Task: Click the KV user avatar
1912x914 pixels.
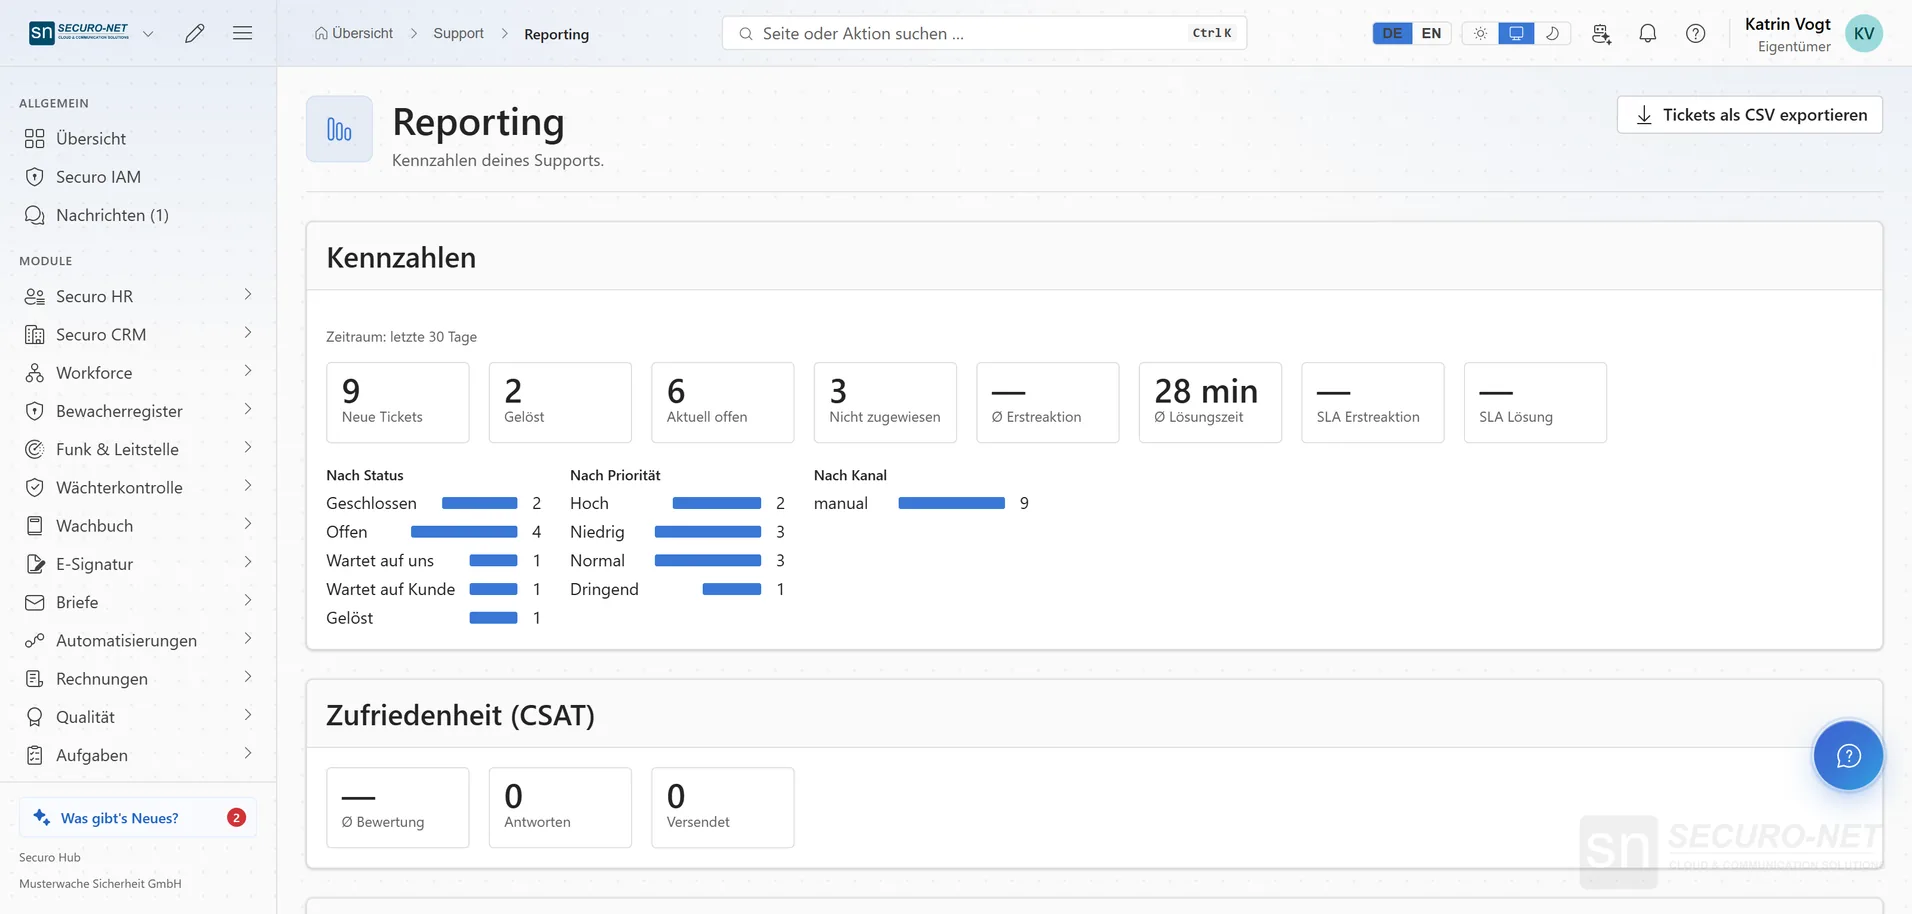Action: click(1864, 33)
